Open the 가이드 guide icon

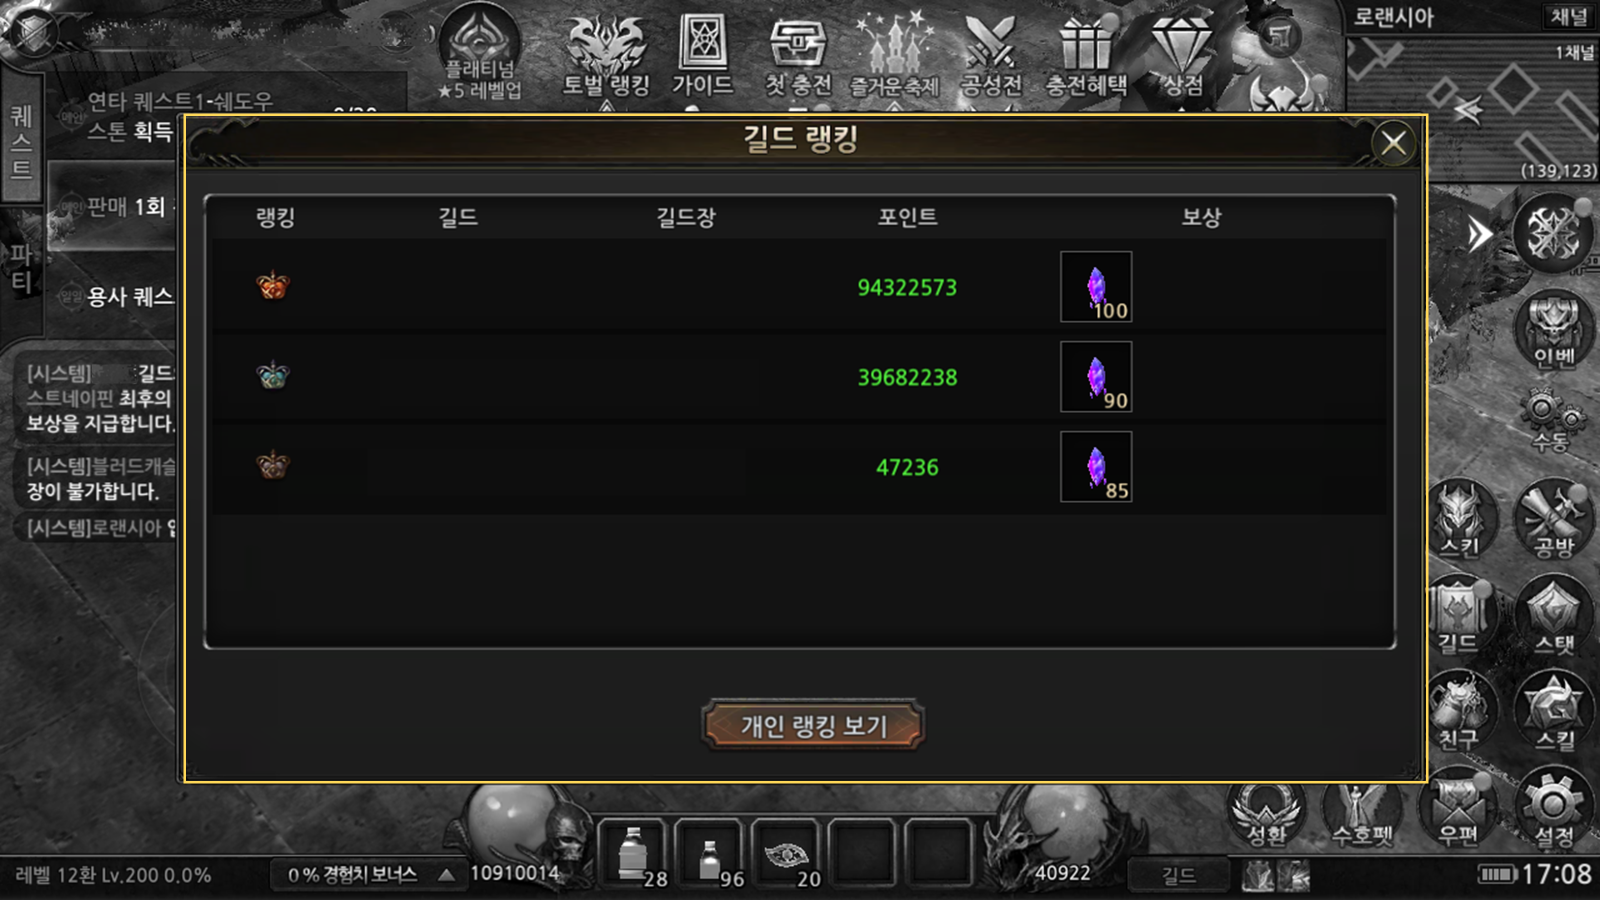[x=702, y=55]
